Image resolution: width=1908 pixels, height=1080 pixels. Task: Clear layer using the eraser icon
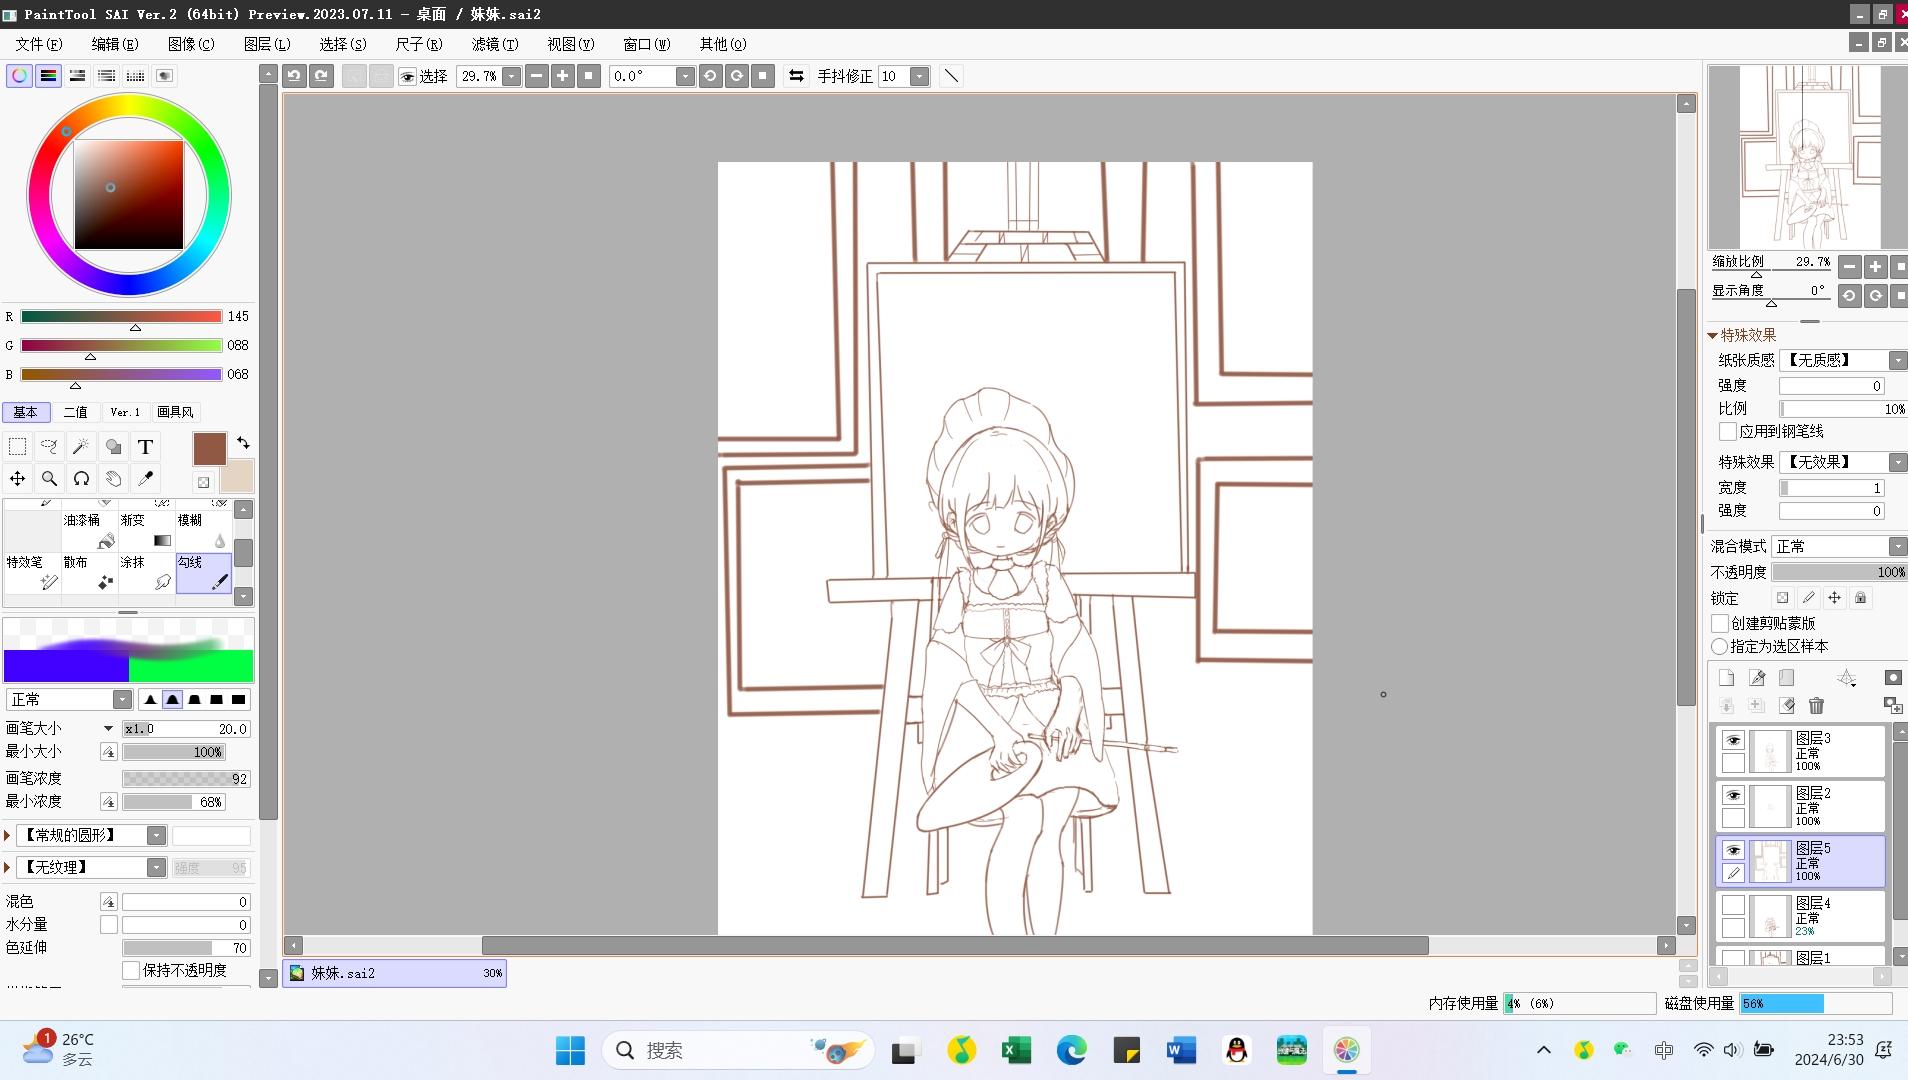[1787, 706]
